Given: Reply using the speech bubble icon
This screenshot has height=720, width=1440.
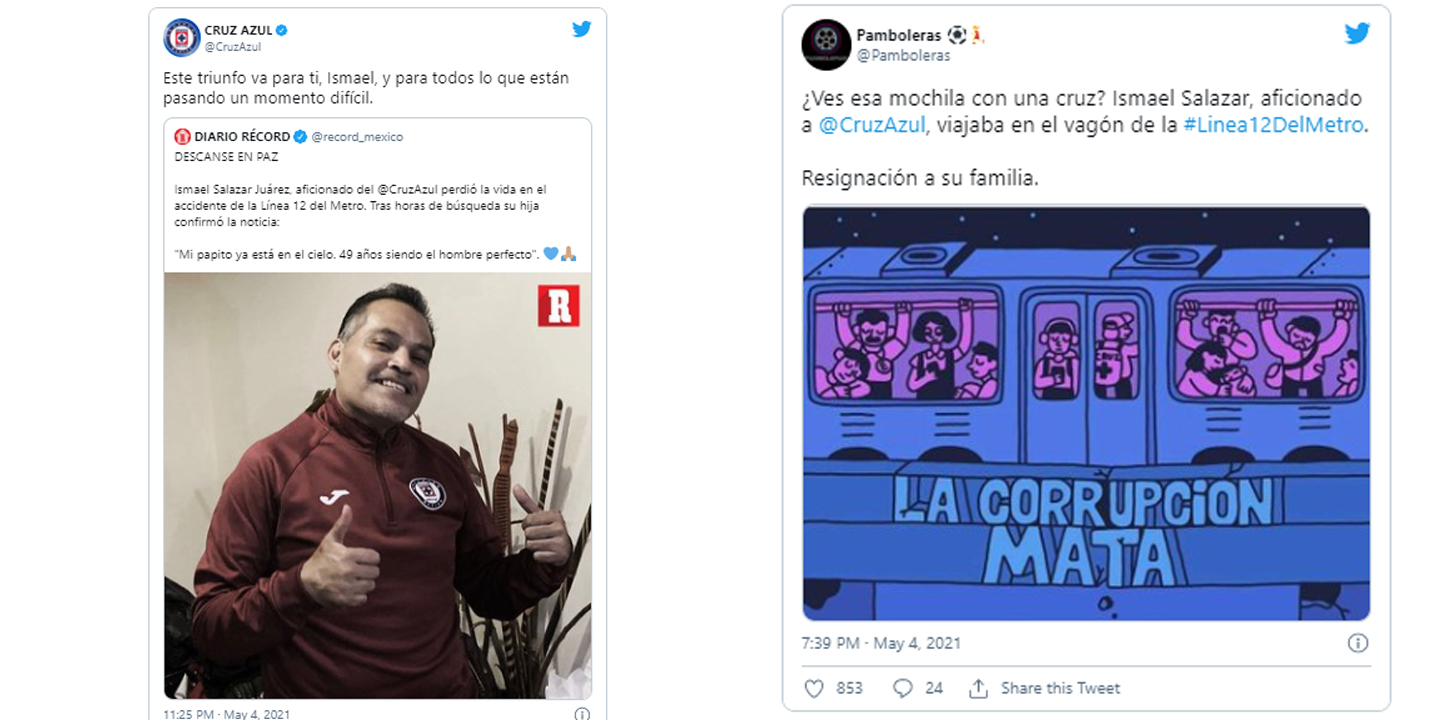Looking at the screenshot, I should 902,688.
